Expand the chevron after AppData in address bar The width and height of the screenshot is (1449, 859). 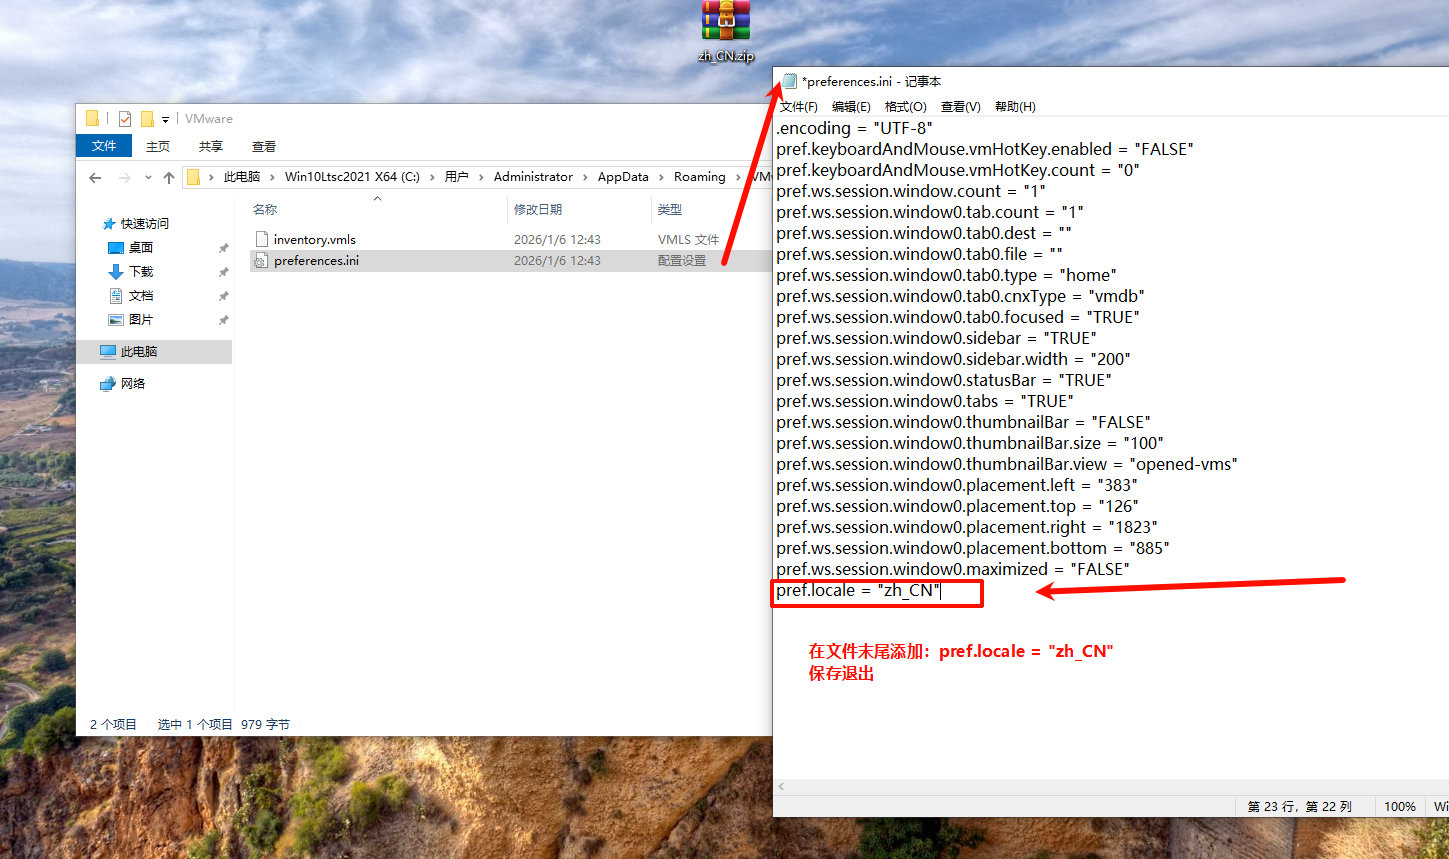pos(661,177)
